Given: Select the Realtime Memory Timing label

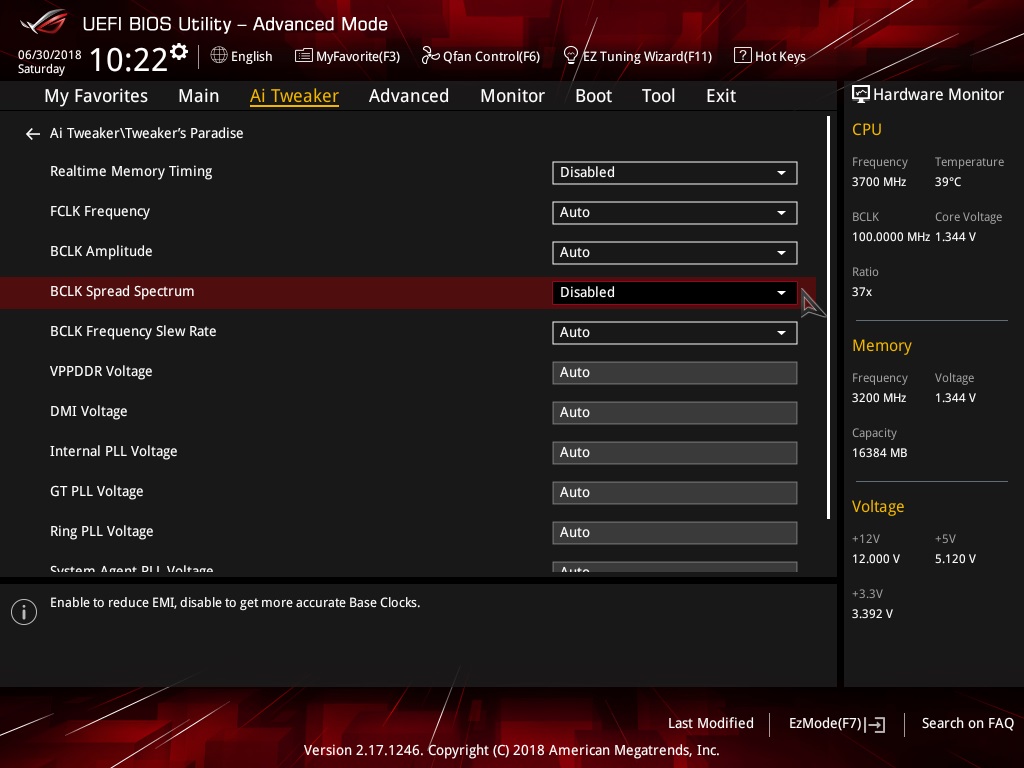Looking at the screenshot, I should [x=131, y=171].
